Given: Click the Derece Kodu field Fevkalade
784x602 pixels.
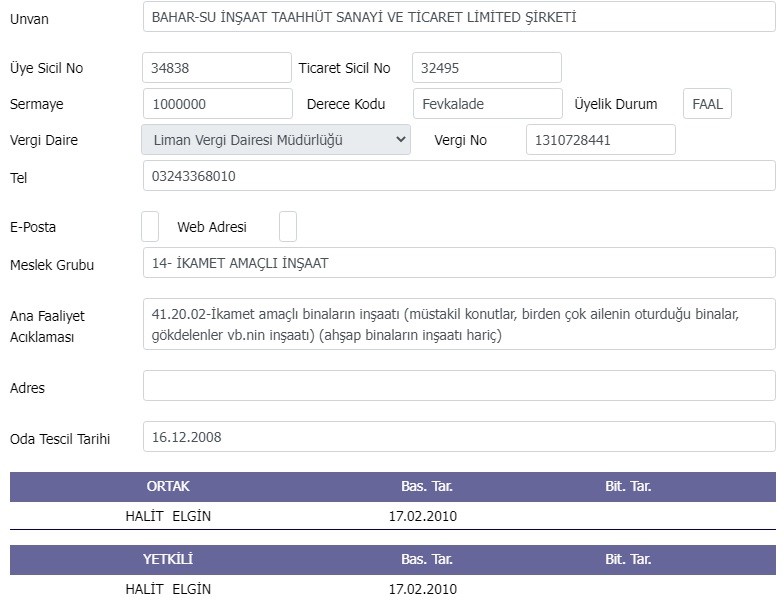Looking at the screenshot, I should click(x=488, y=104).
